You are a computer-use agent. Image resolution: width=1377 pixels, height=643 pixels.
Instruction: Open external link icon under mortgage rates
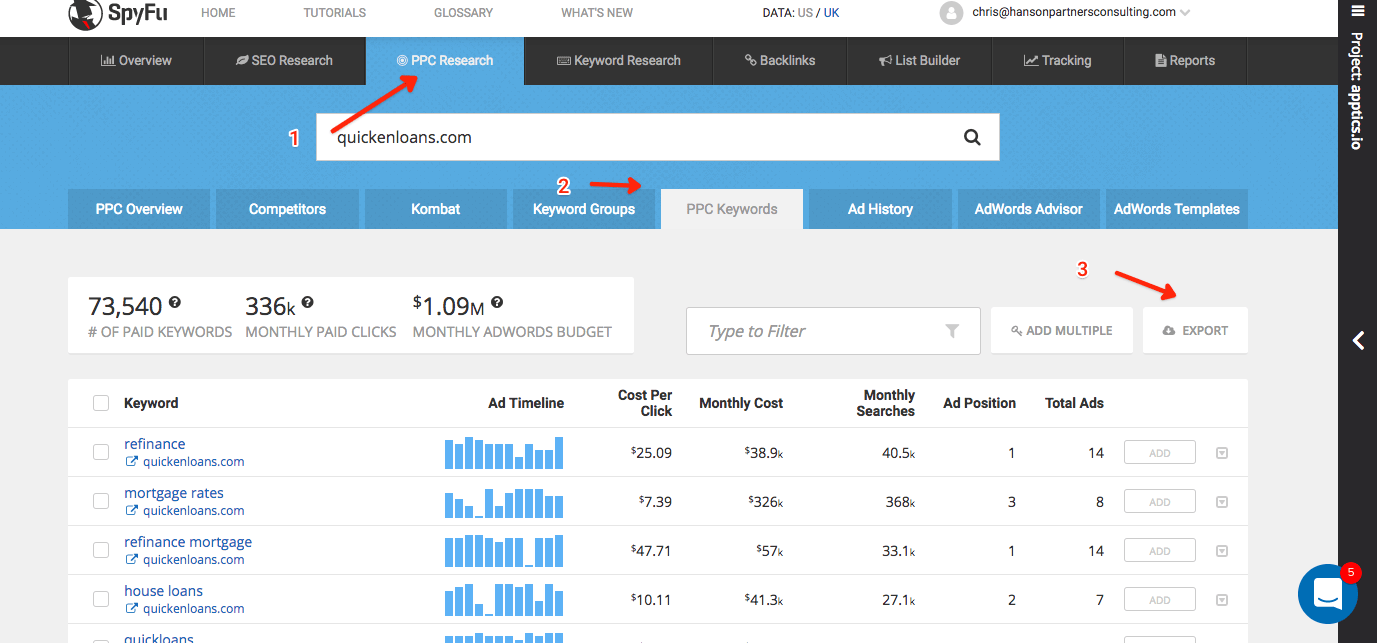coord(131,511)
